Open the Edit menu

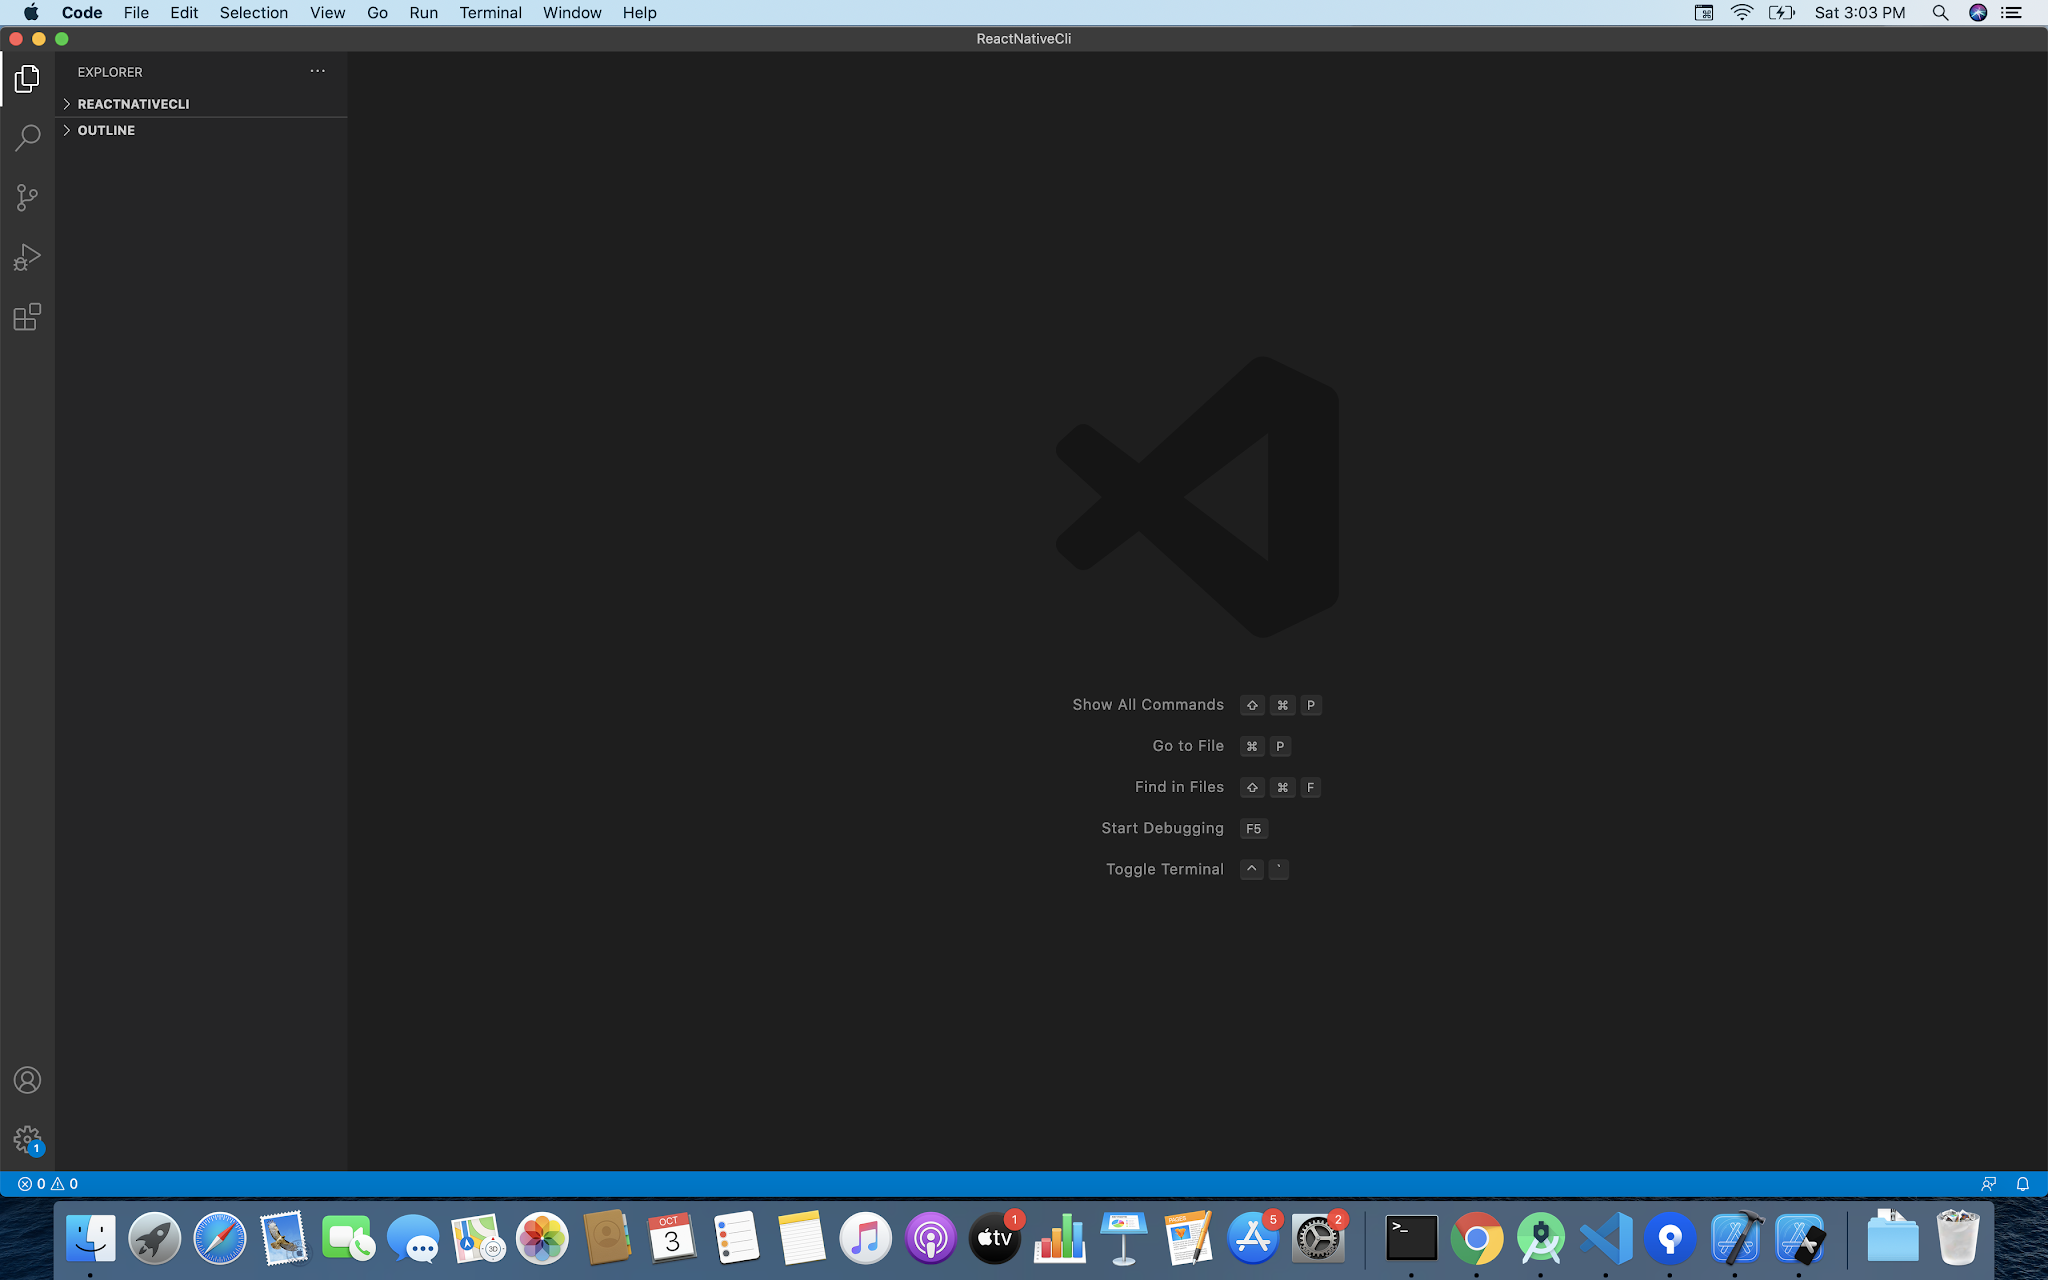tap(184, 13)
